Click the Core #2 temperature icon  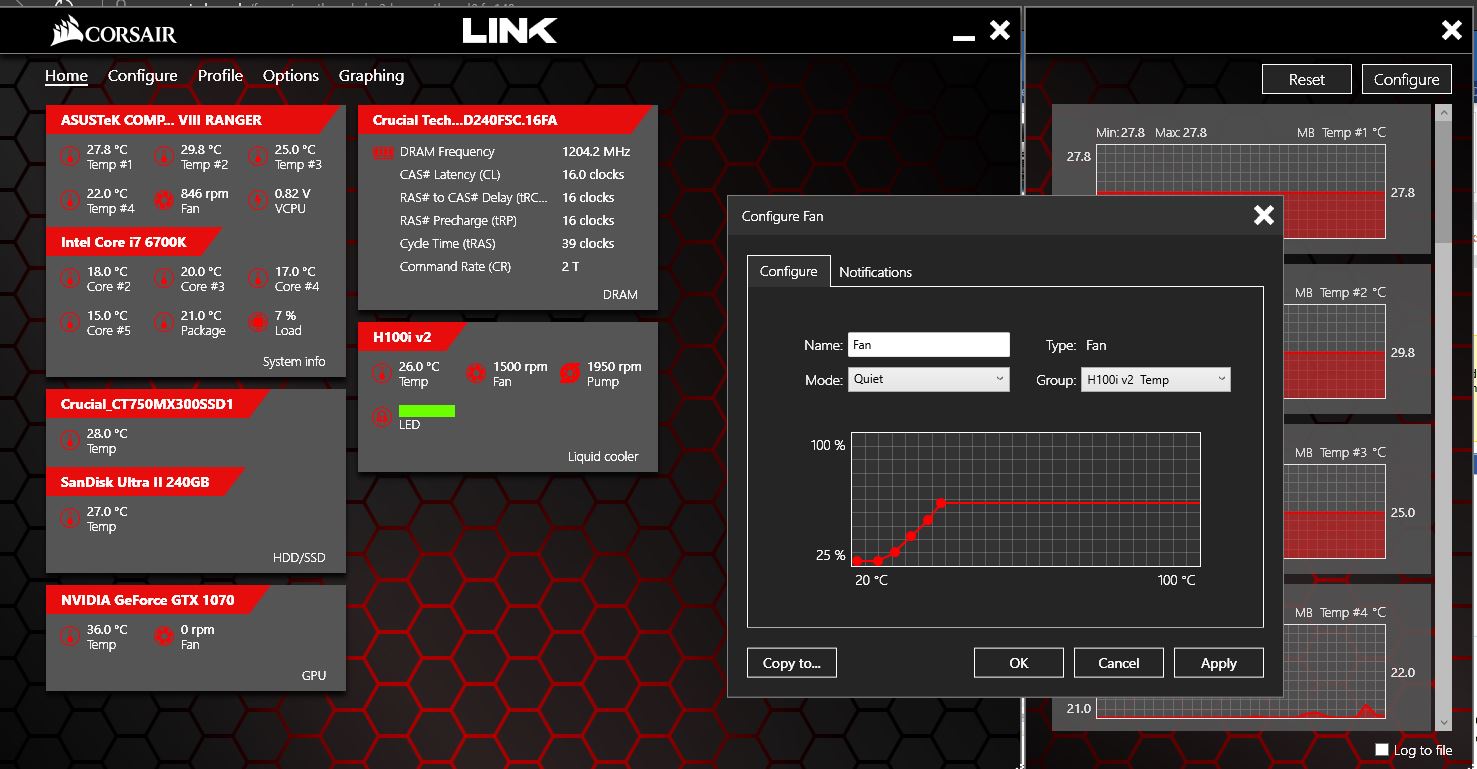point(70,278)
